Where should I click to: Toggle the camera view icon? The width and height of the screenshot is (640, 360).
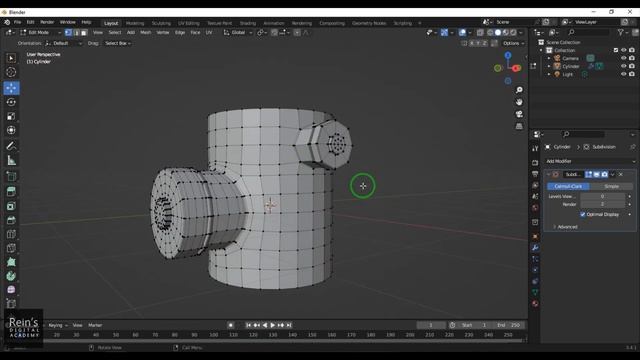click(x=519, y=114)
